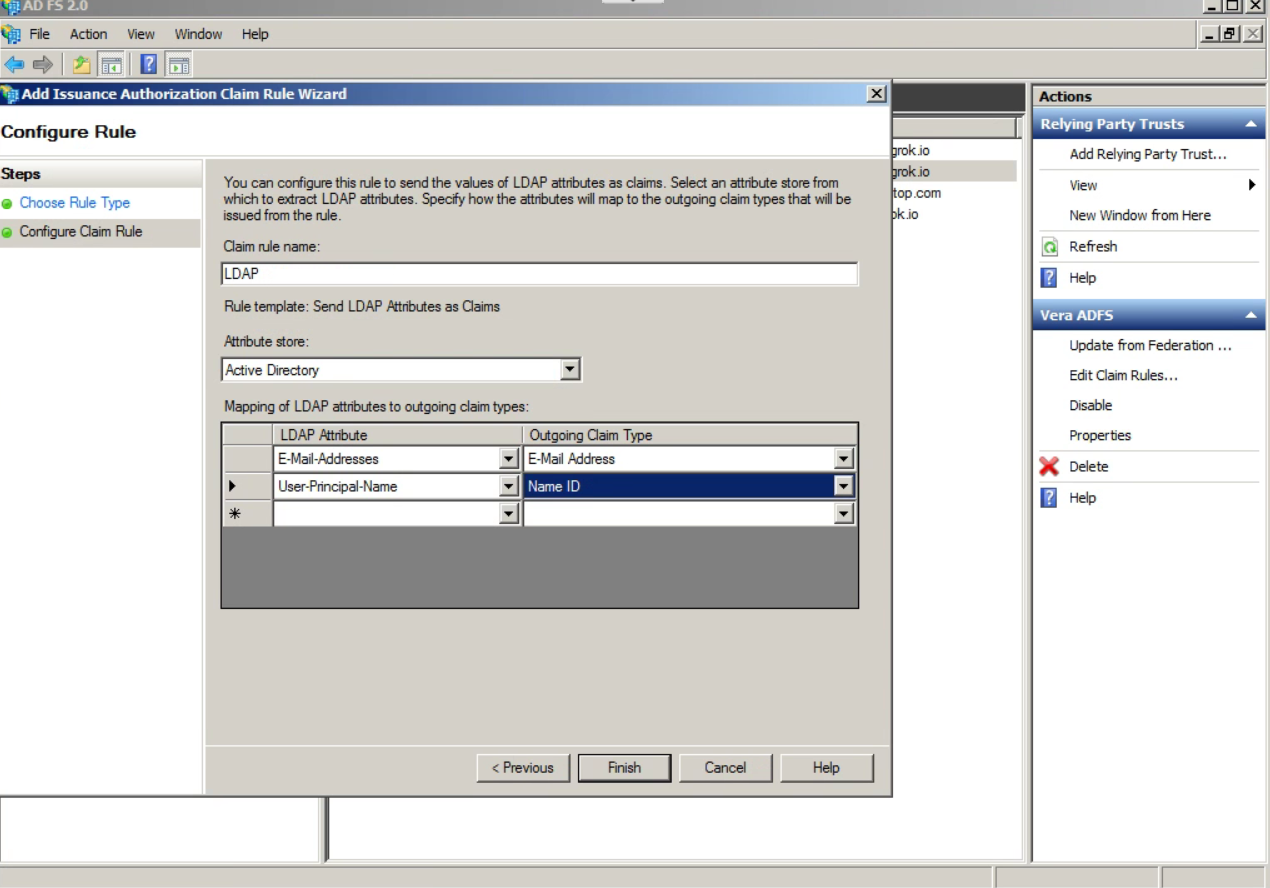Click the Finish button
Viewport: 1270px width, 888px height.
point(624,768)
